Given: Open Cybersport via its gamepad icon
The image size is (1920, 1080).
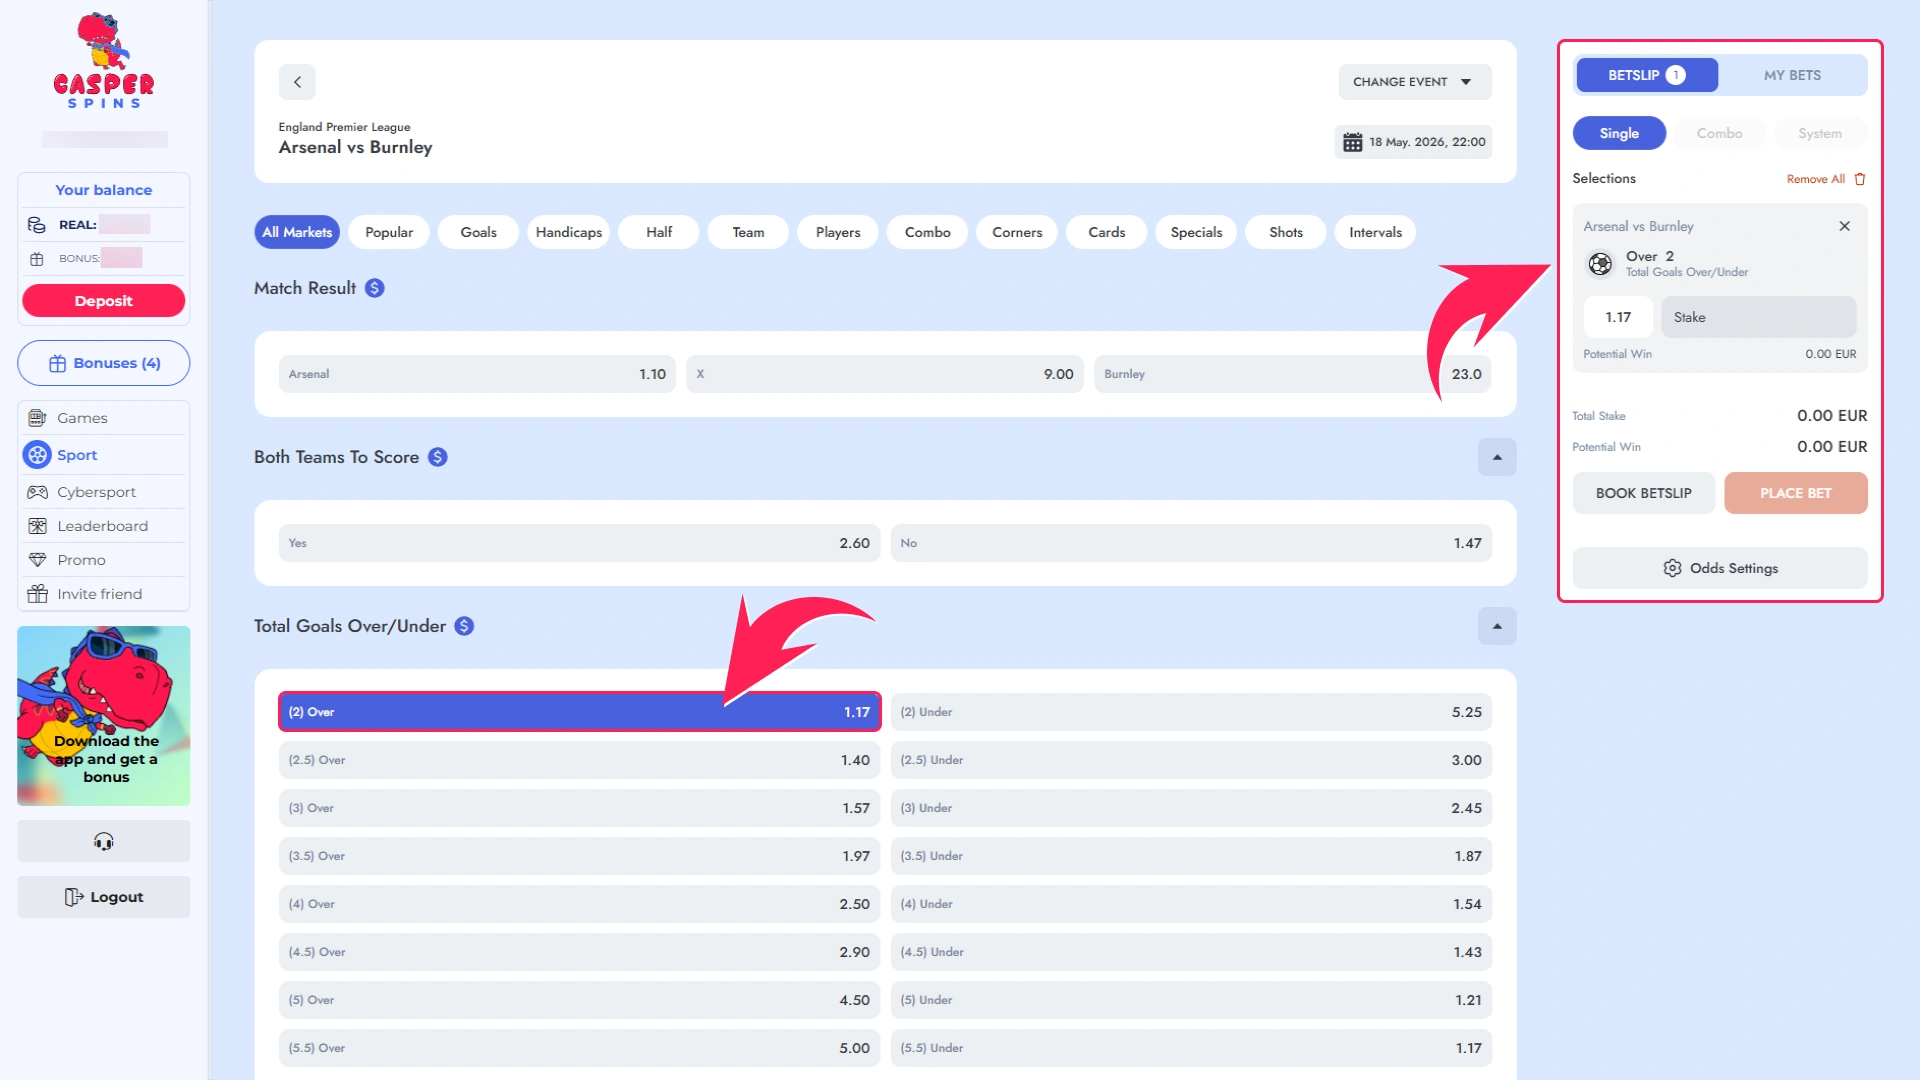Looking at the screenshot, I should pos(37,492).
